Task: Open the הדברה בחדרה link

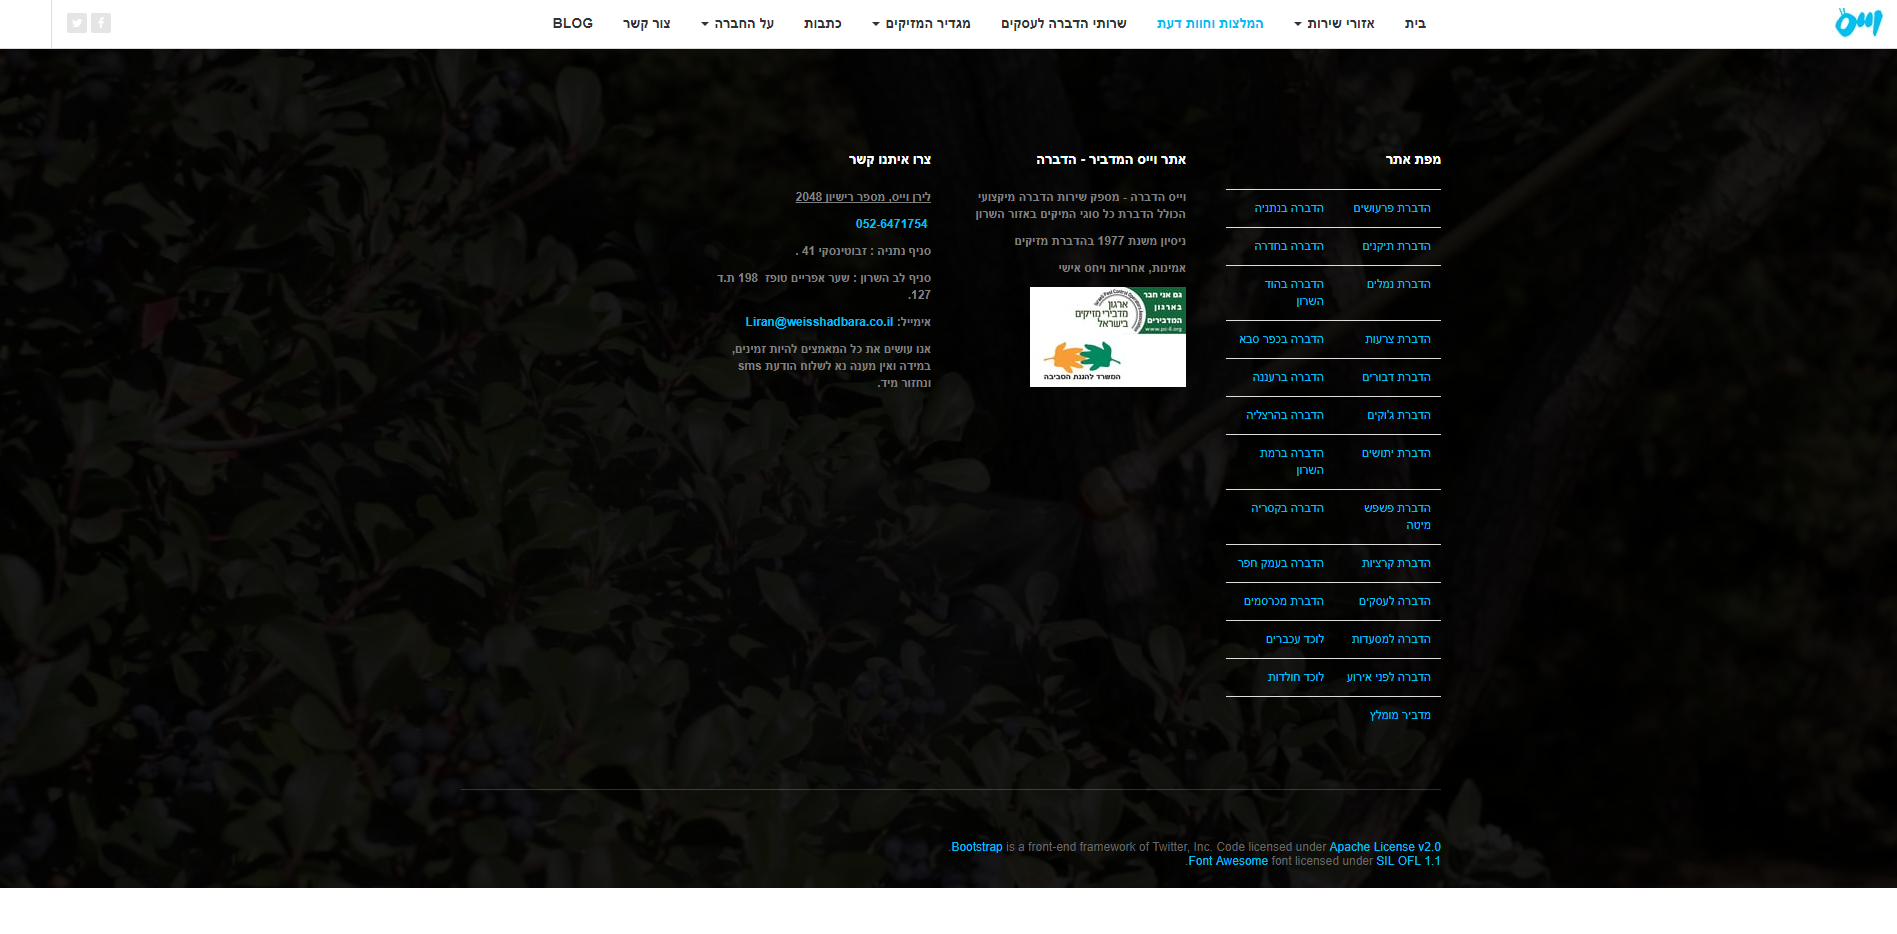Action: point(1289,246)
